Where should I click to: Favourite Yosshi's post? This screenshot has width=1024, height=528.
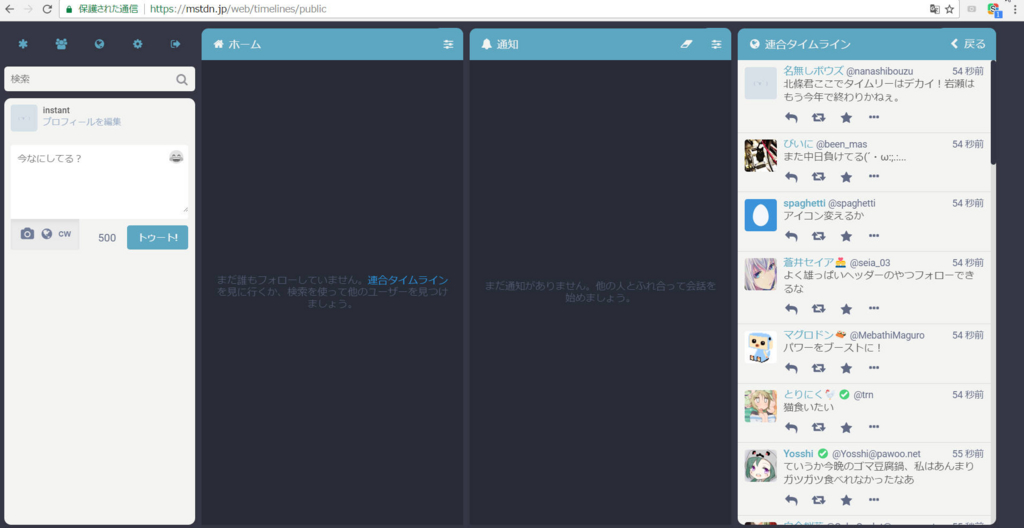pos(846,500)
